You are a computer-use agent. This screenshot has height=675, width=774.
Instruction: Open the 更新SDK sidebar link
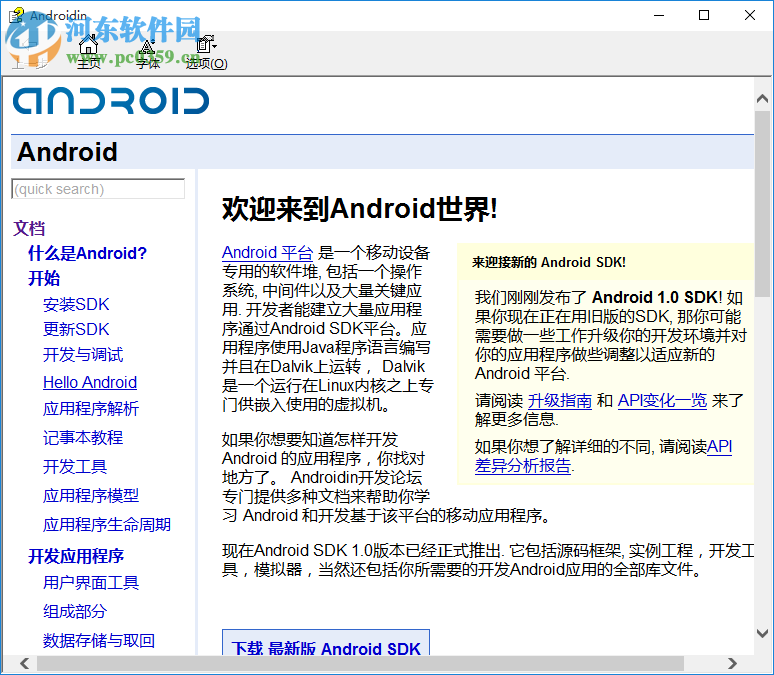click(x=76, y=329)
